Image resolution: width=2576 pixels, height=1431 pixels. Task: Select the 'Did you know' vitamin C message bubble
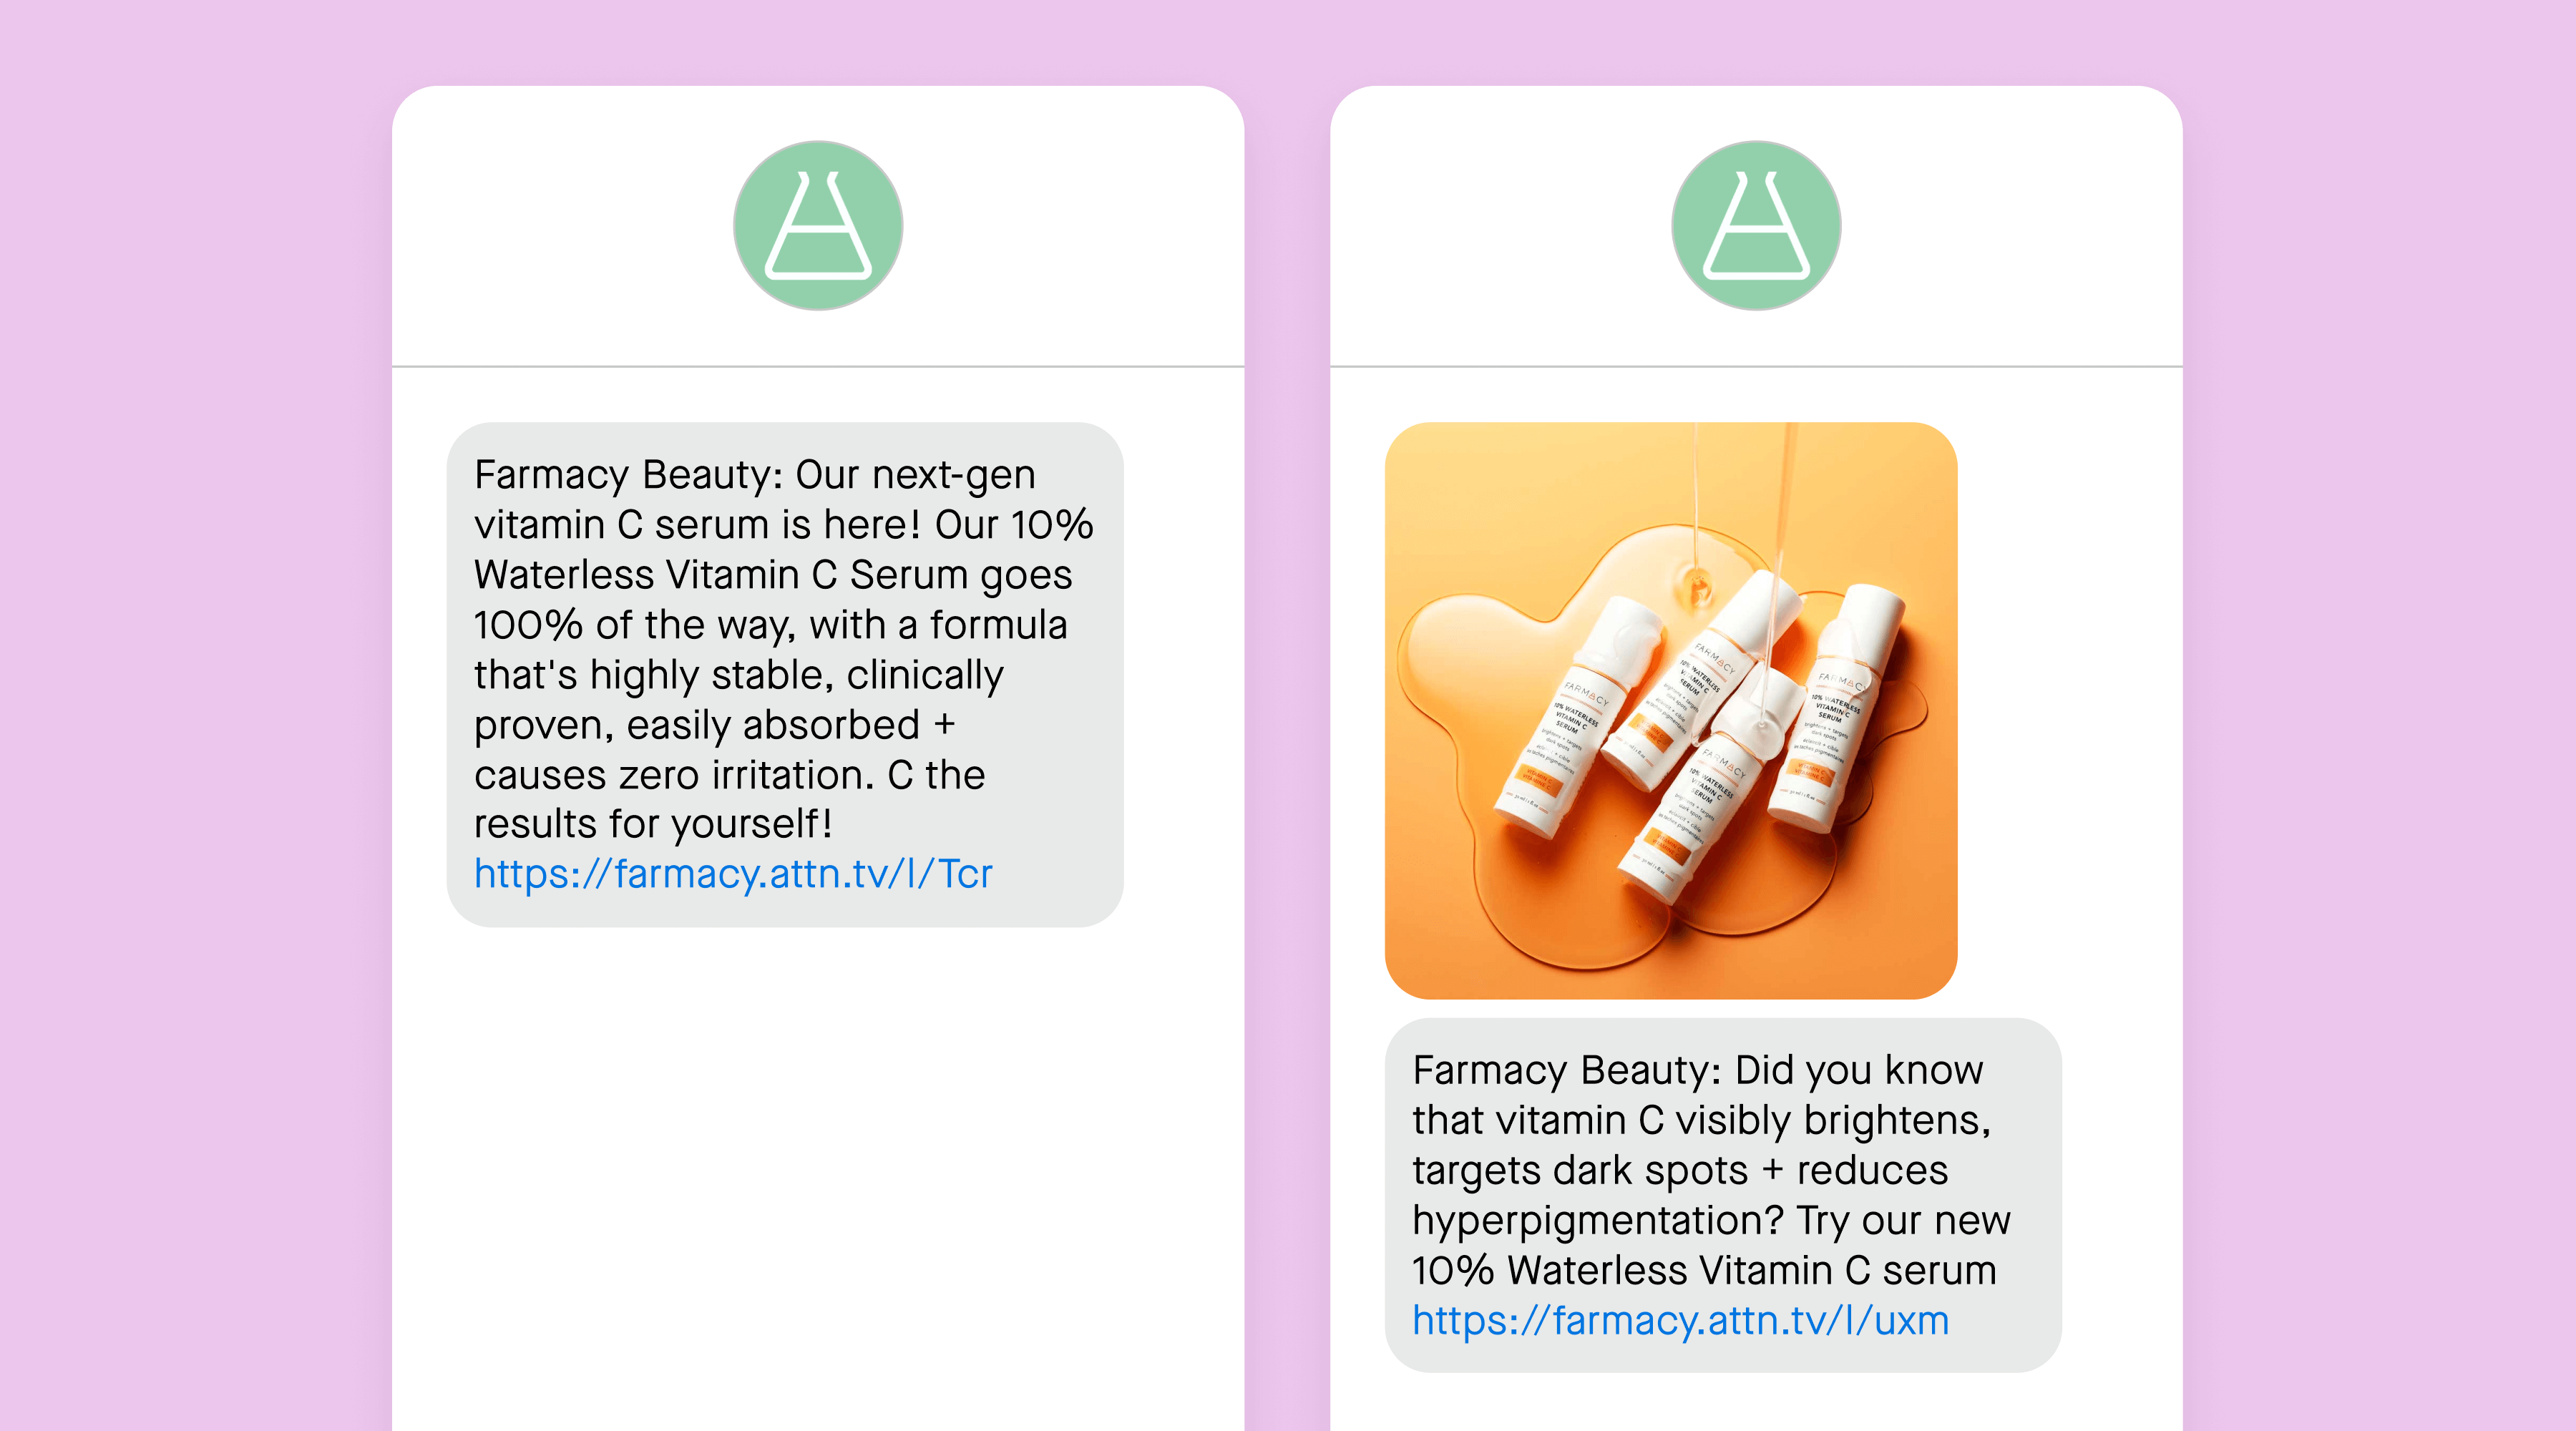point(1723,1195)
